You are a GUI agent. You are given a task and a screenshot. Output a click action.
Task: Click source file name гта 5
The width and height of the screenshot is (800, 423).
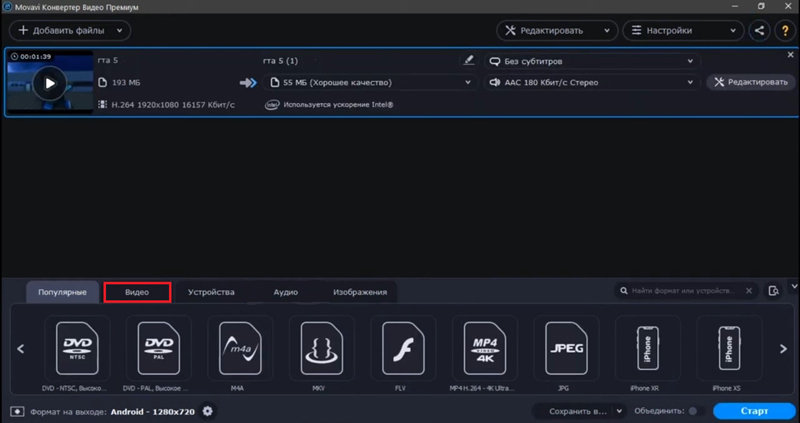(108, 60)
